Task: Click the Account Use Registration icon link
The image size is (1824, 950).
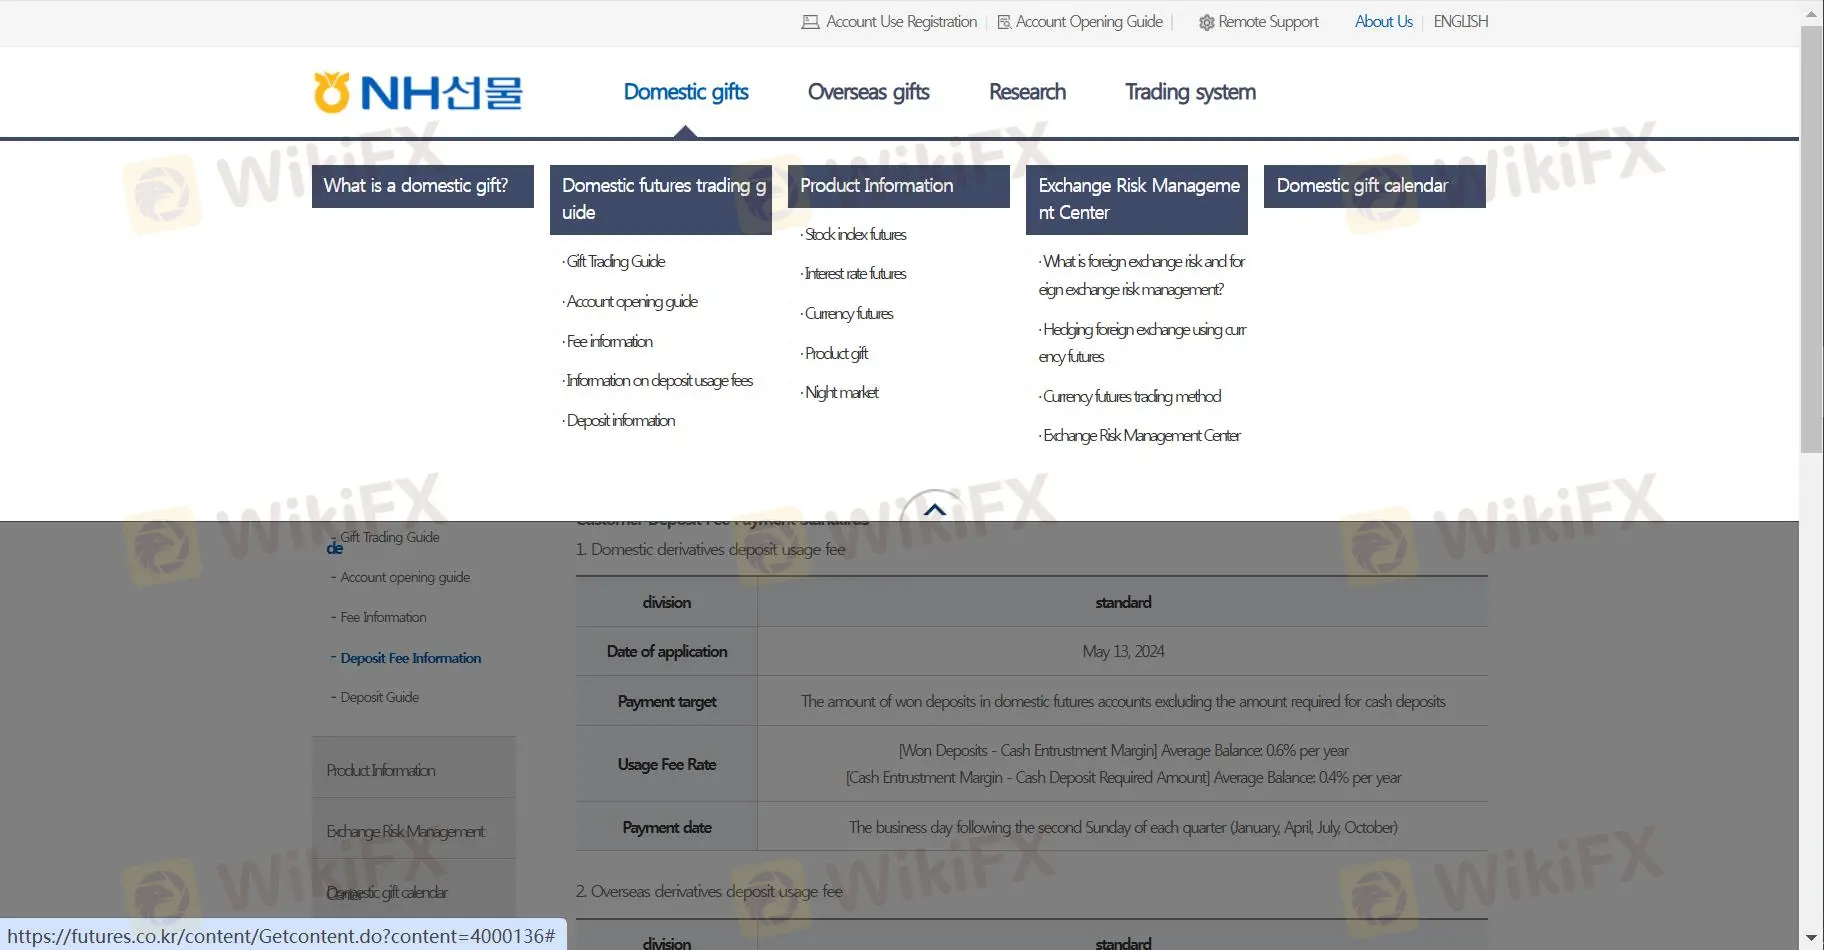Action: click(x=810, y=22)
